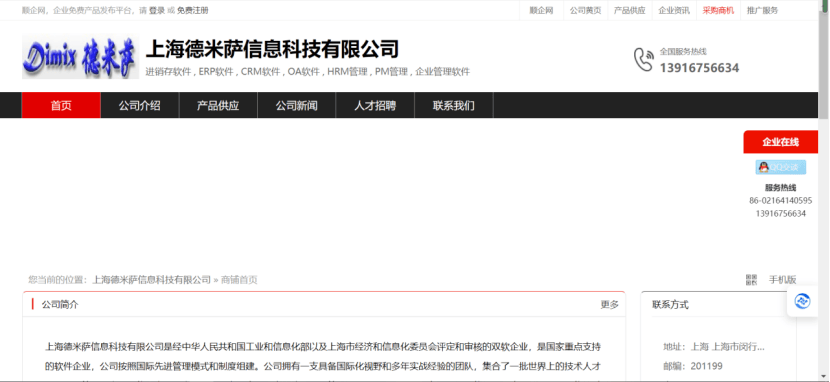This screenshot has height=382, width=830.
Task: Open the 人才招聘 page
Action: (x=375, y=105)
